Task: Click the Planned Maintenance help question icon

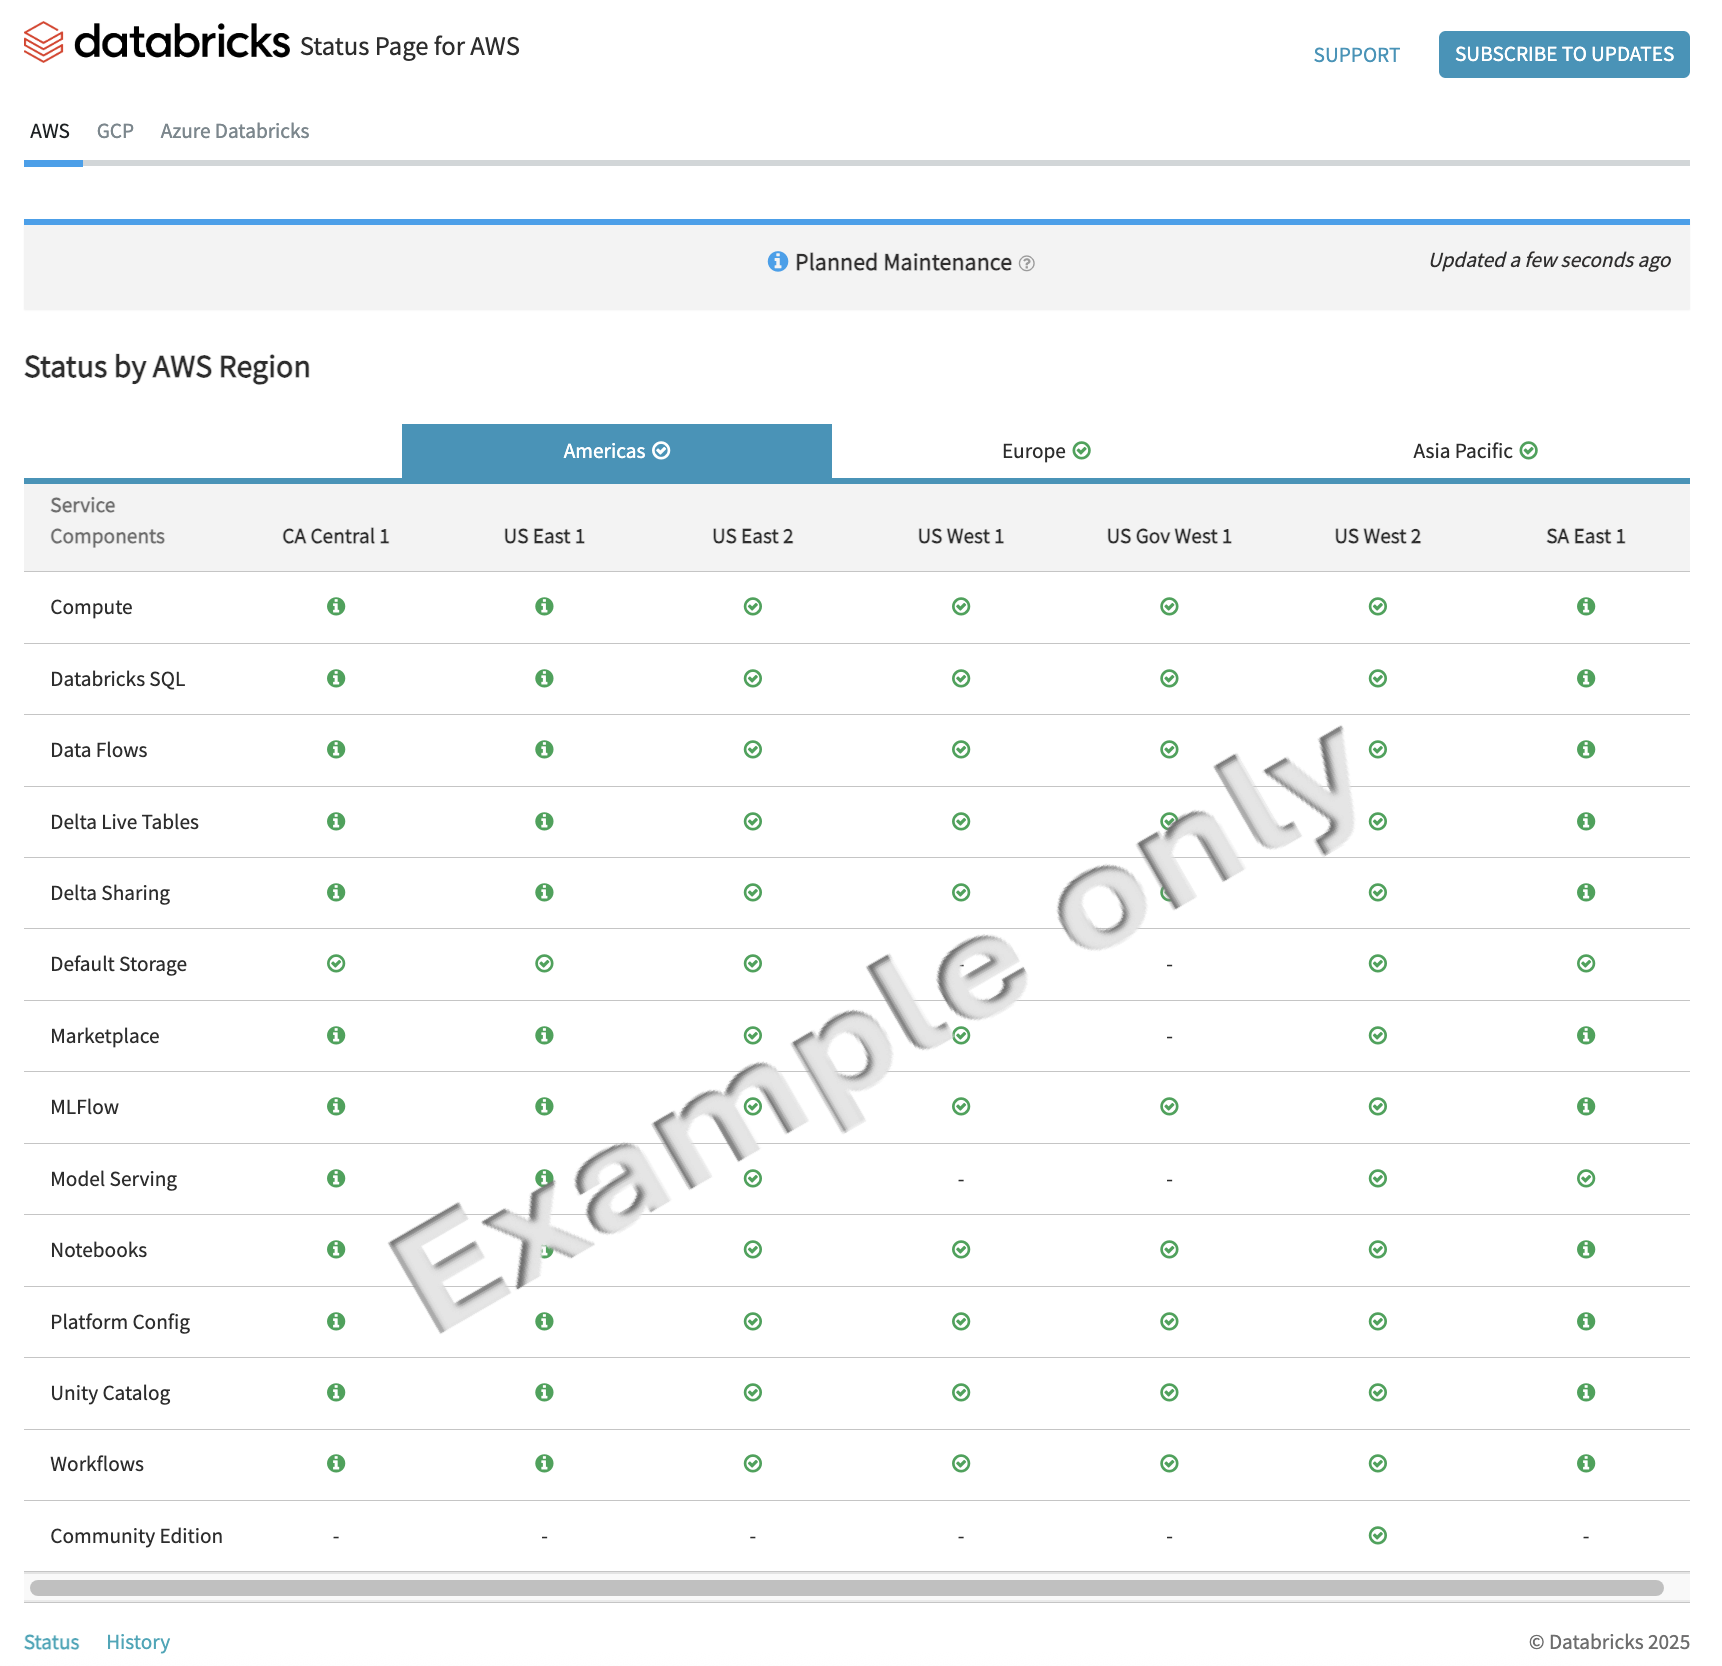Action: pyautogui.click(x=1026, y=264)
